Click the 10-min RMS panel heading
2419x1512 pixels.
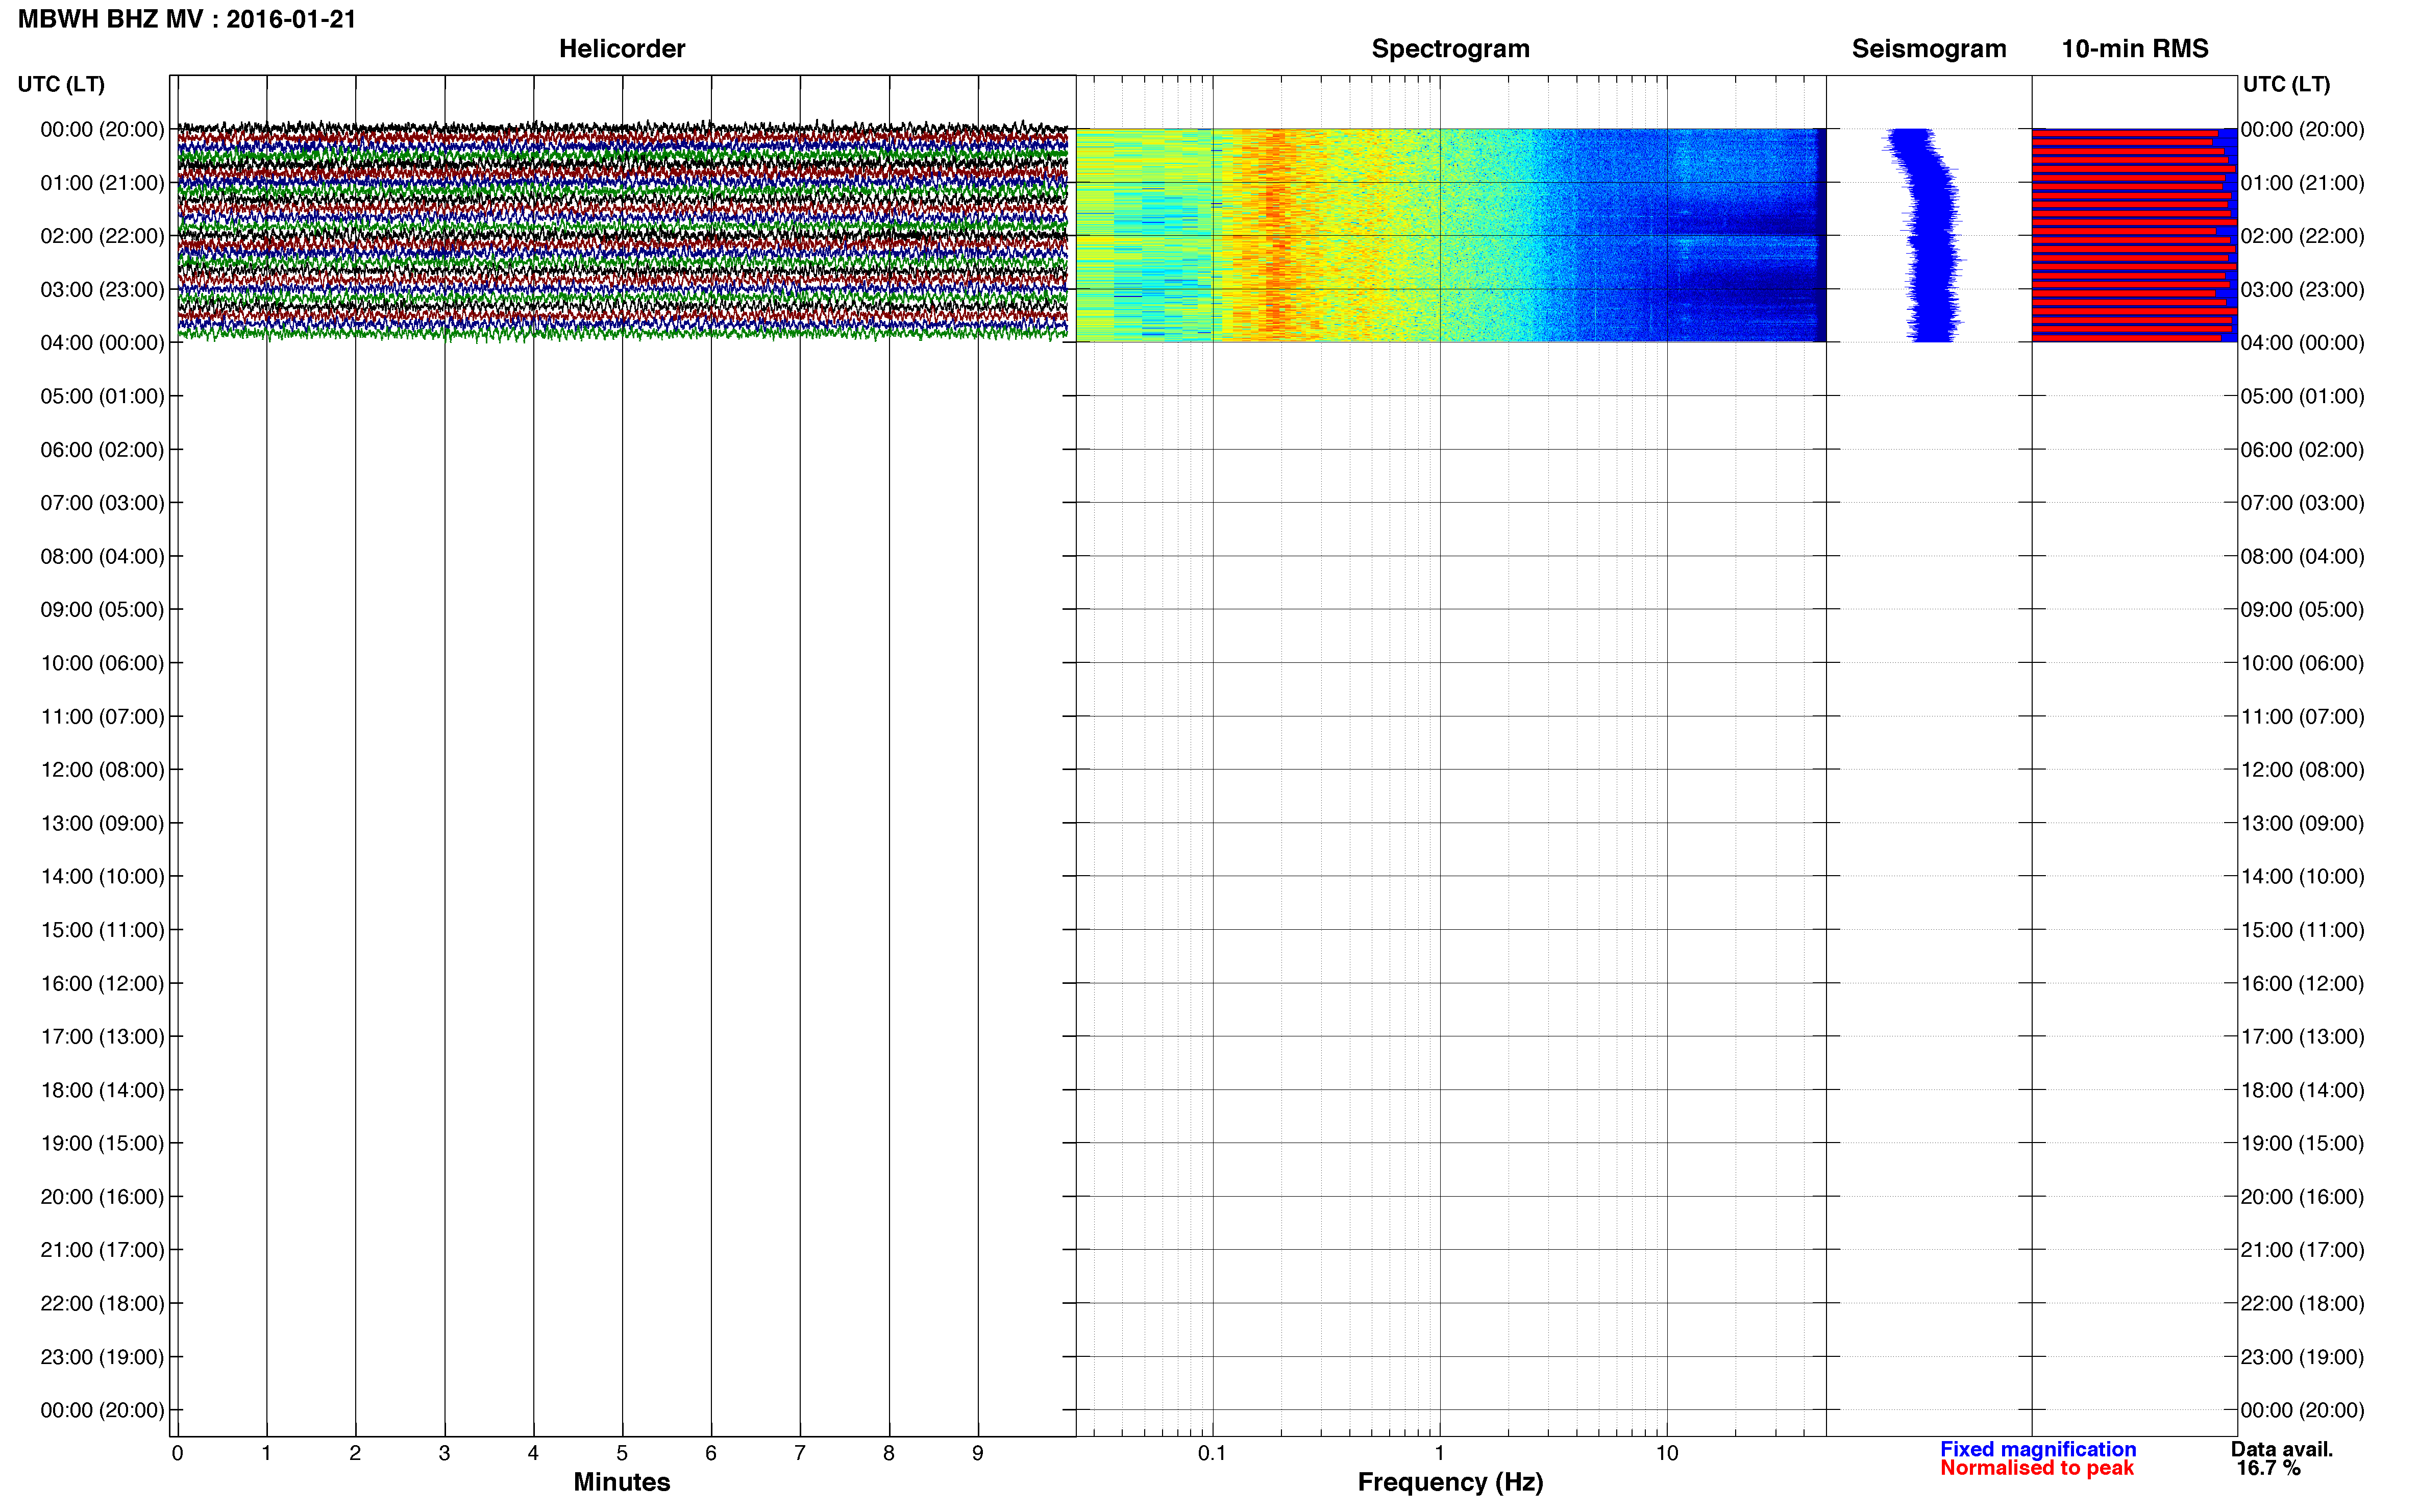coord(2135,49)
